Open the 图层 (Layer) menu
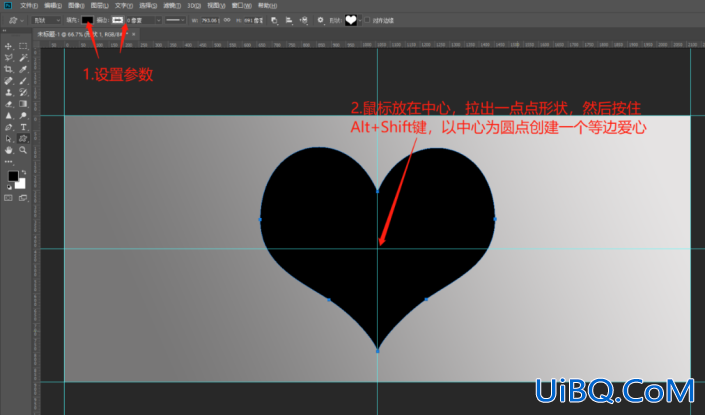Screen dimensions: 705x415 (99, 5)
